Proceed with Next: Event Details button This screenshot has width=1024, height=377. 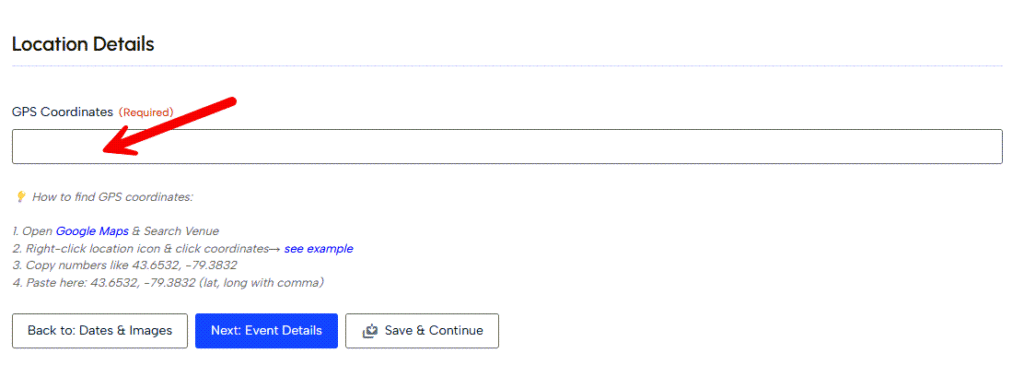(x=266, y=331)
